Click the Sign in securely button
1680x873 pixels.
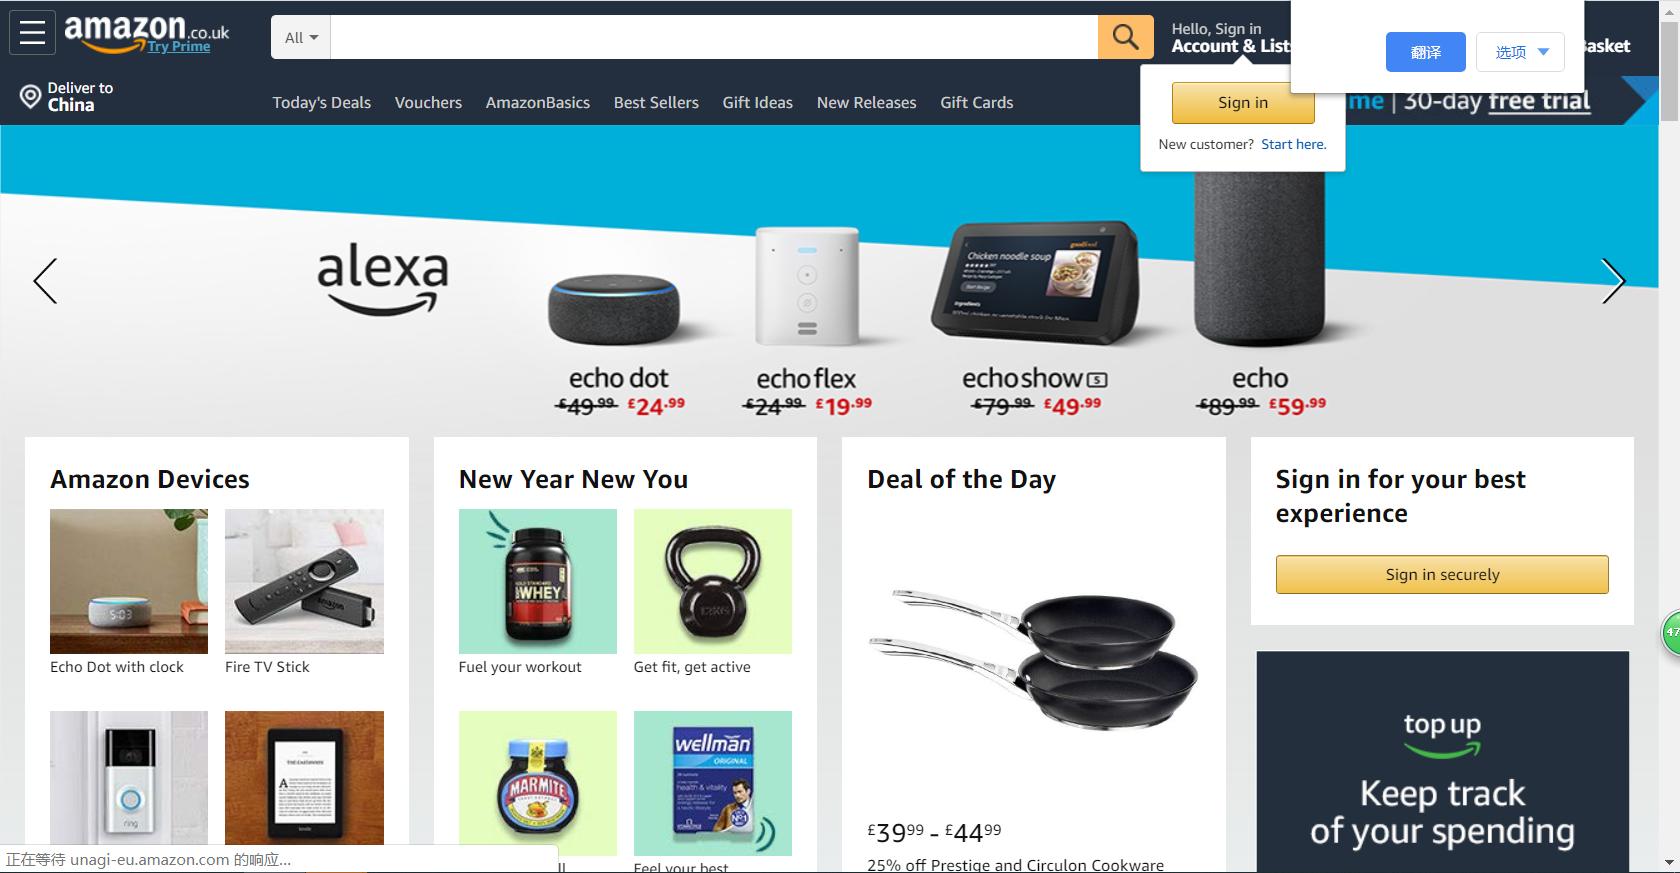click(x=1442, y=574)
